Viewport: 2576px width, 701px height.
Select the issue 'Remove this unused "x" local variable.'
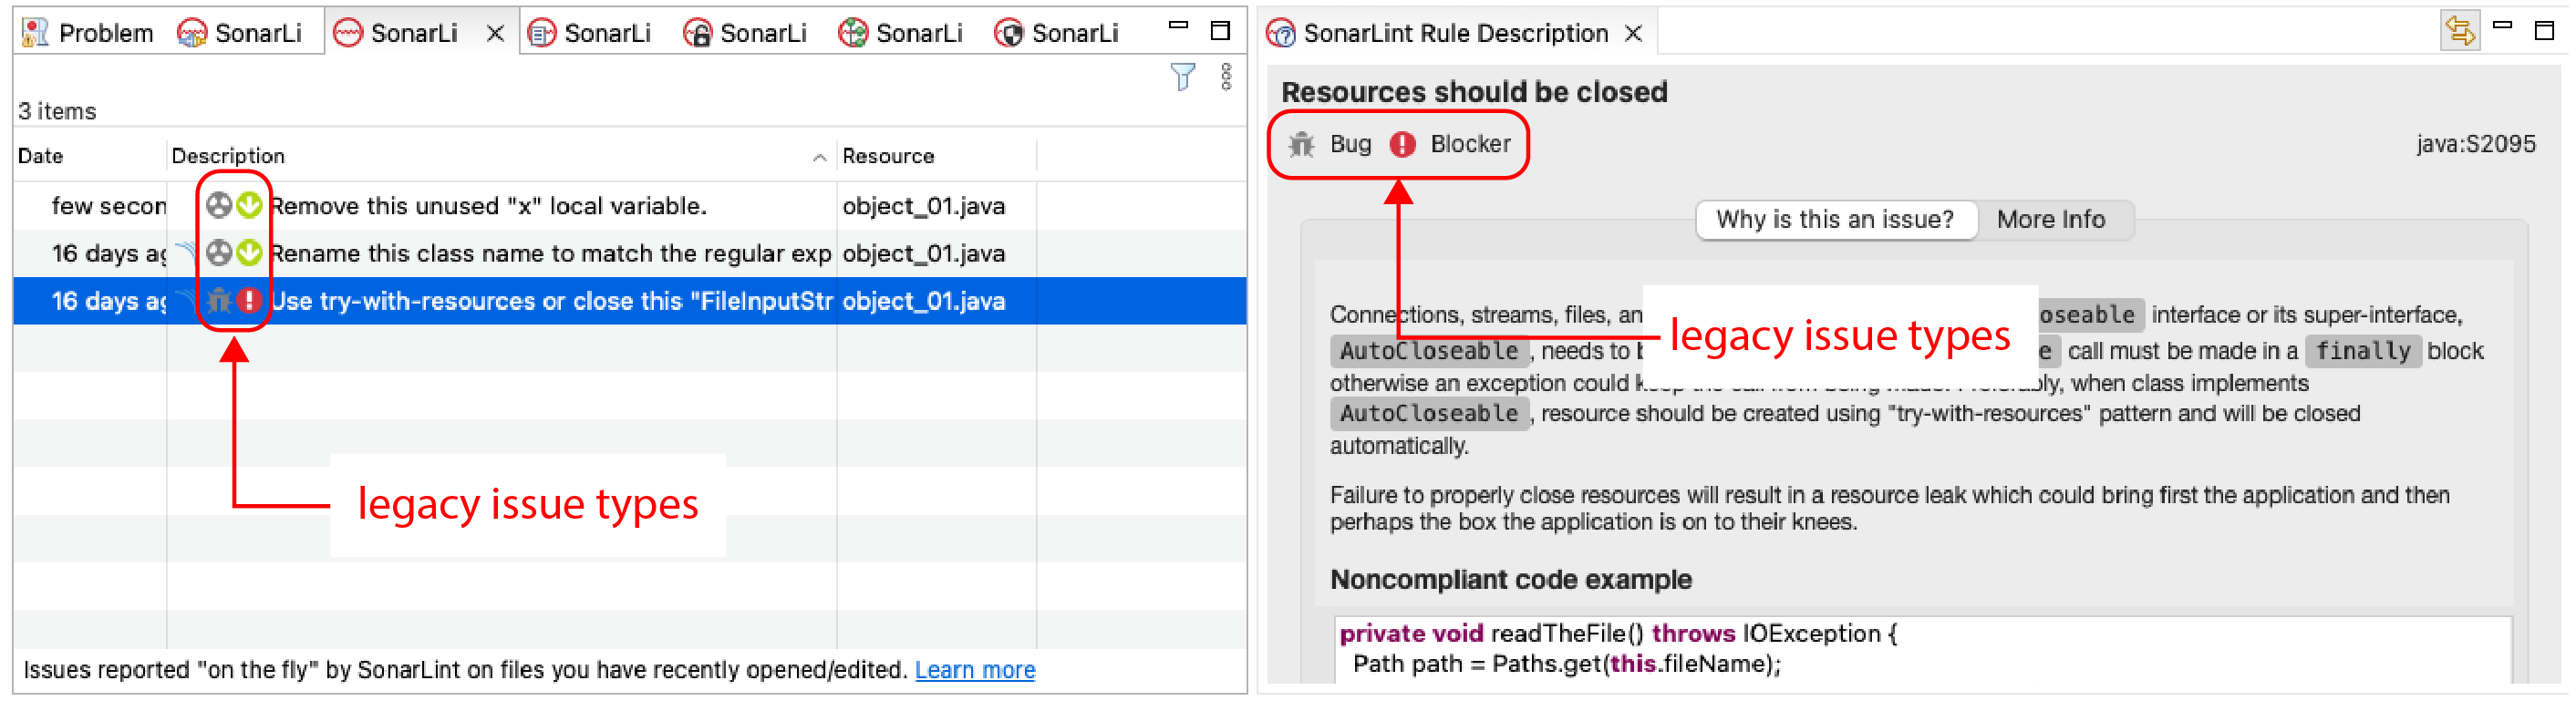coord(489,206)
